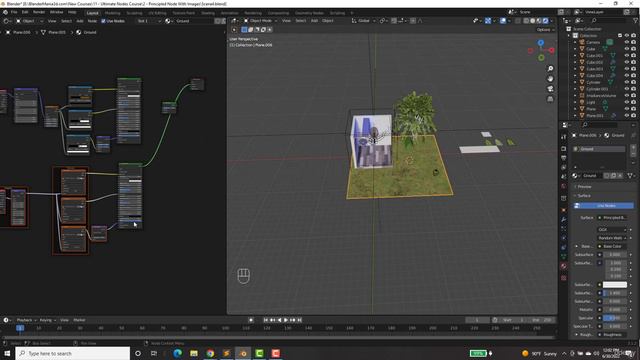Jump to timeline end playback icon
The height and width of the screenshot is (360, 640).
[x=299, y=320]
